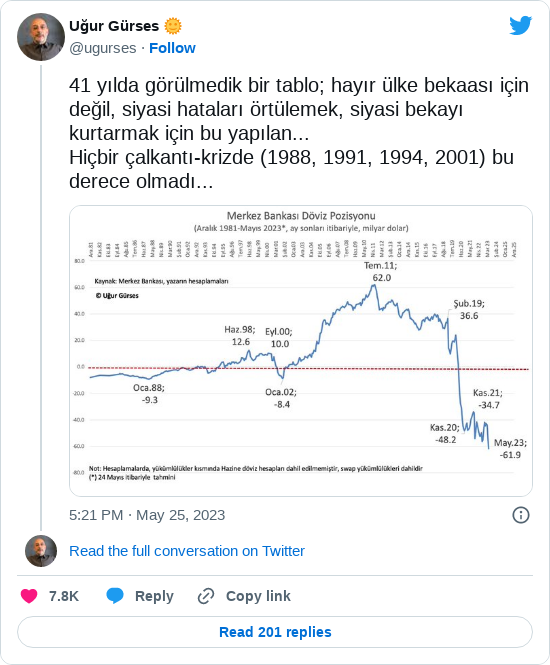Open the Uğur Gürses display name
550x665 pixels.
[114, 26]
